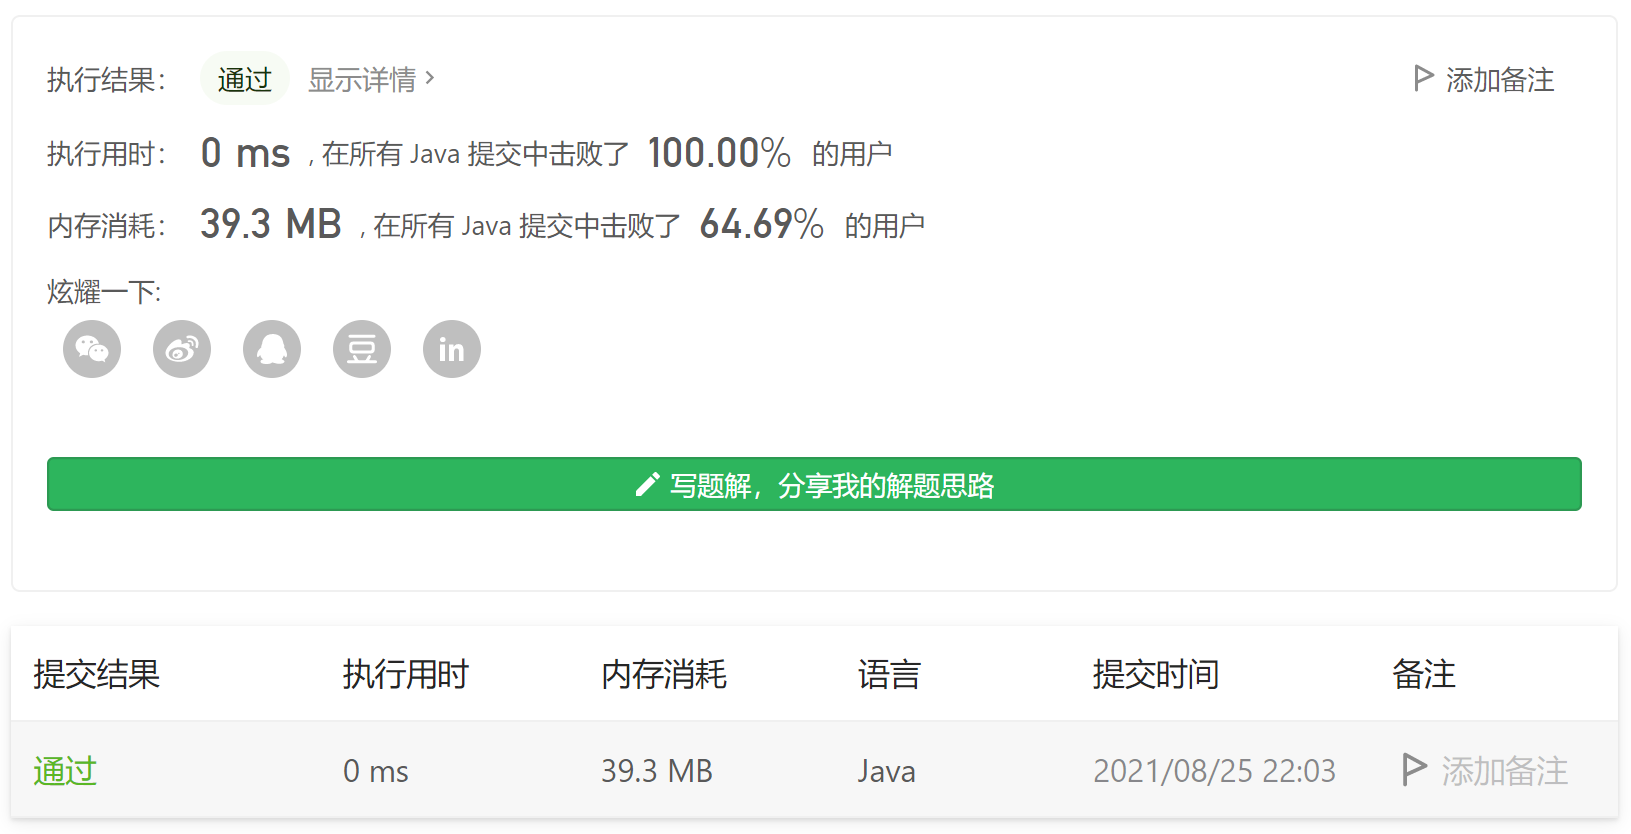Click the green 写题解 share solution button
This screenshot has height=834, width=1631.
[814, 484]
